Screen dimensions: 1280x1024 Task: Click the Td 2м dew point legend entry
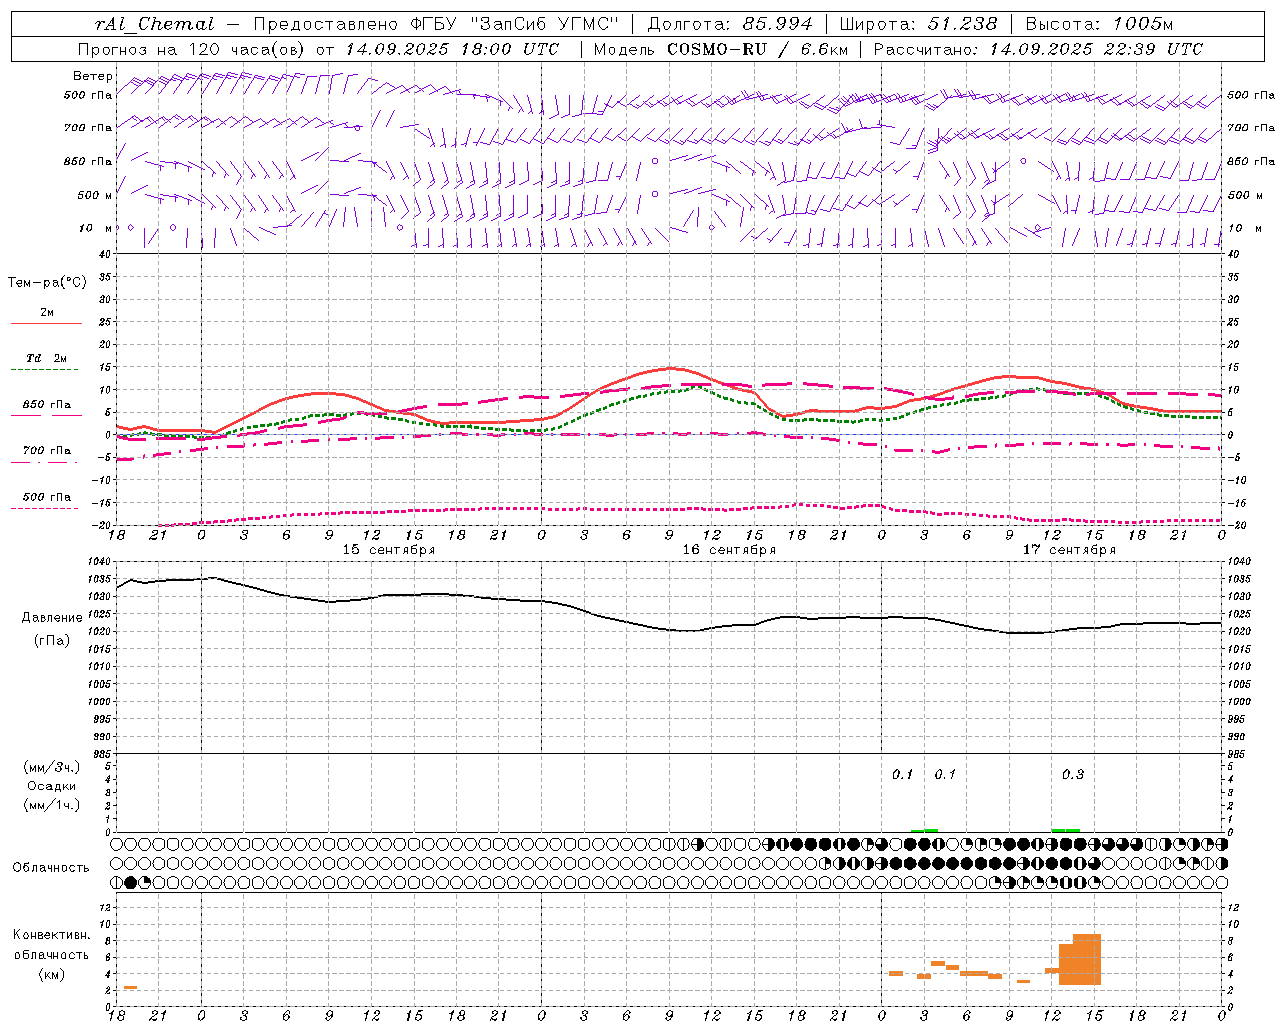click(46, 363)
